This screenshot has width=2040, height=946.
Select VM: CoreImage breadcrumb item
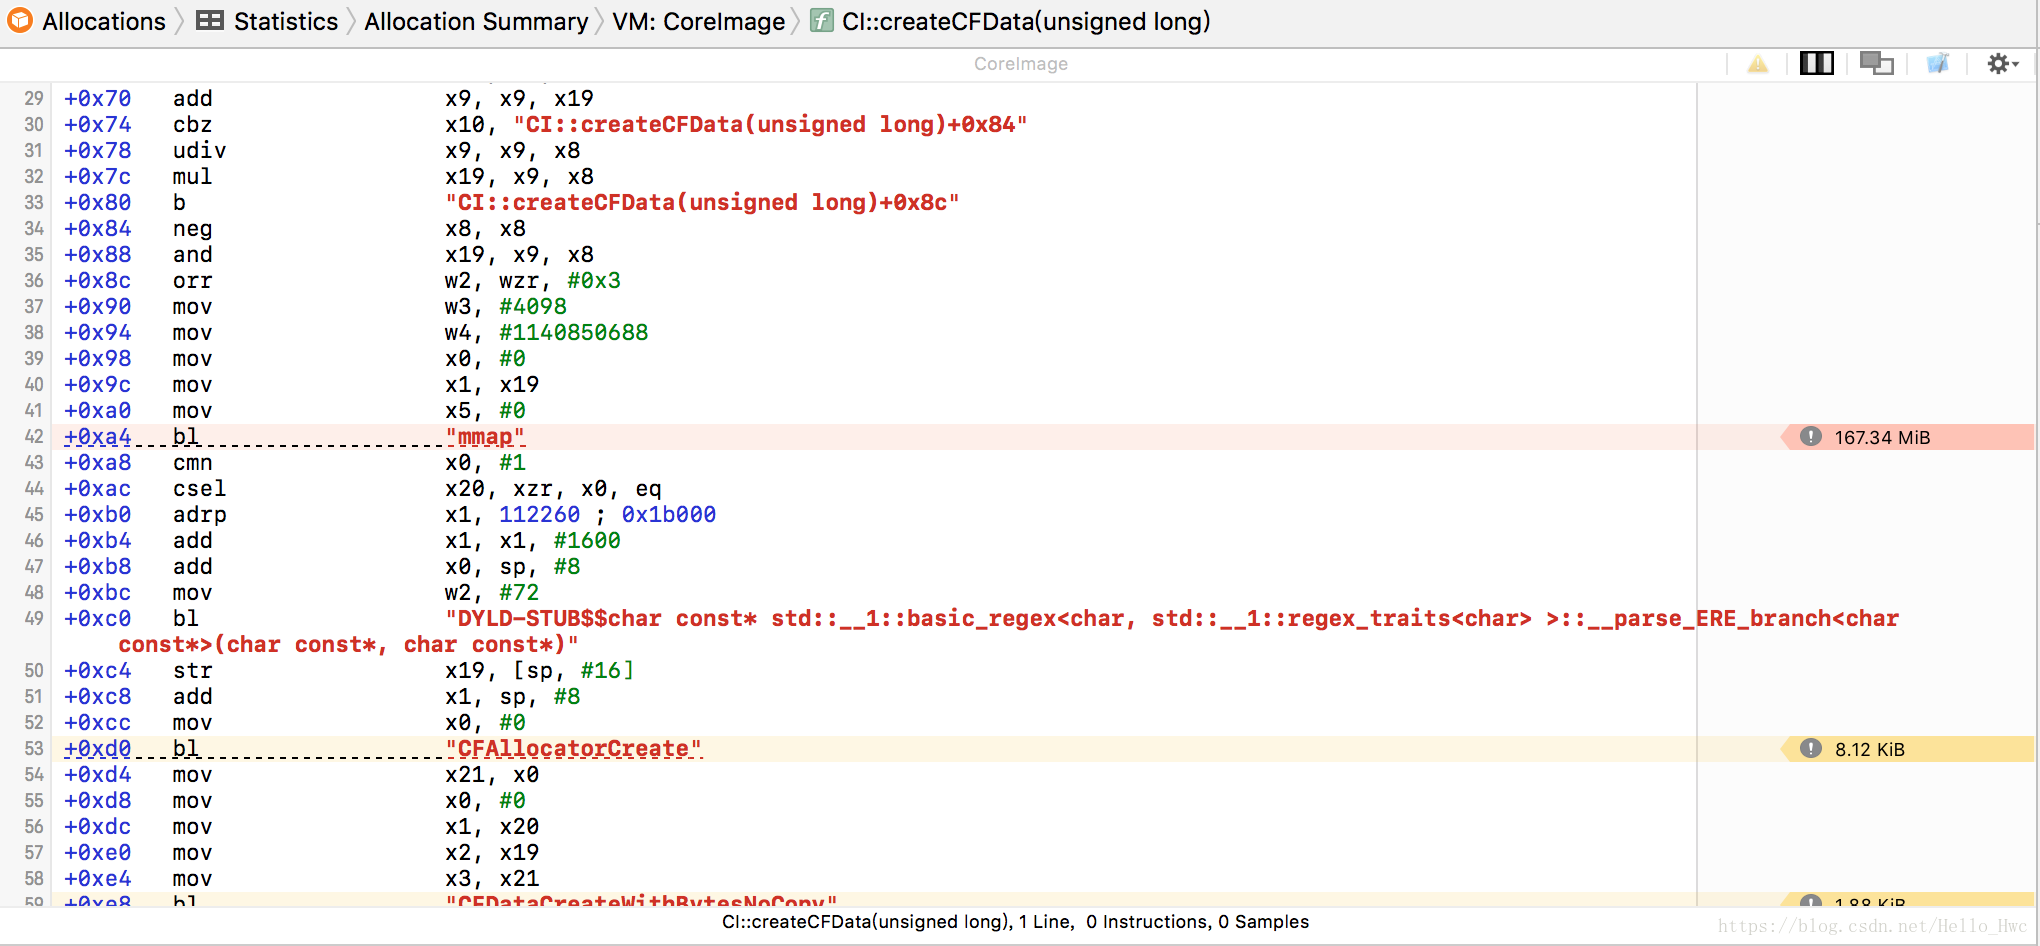699,21
